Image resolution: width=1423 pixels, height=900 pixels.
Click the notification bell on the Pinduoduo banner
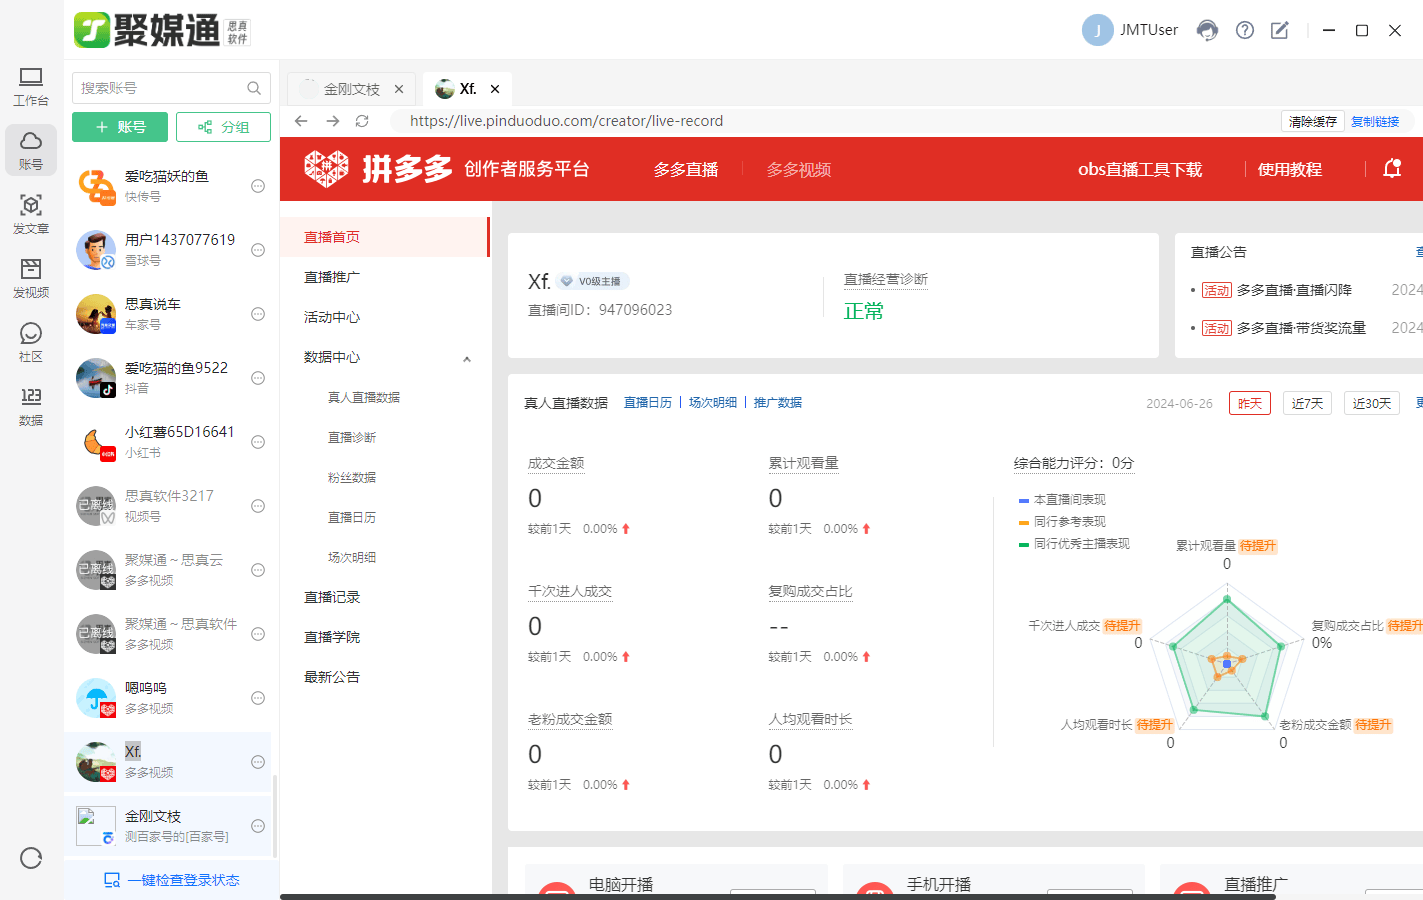(1392, 169)
